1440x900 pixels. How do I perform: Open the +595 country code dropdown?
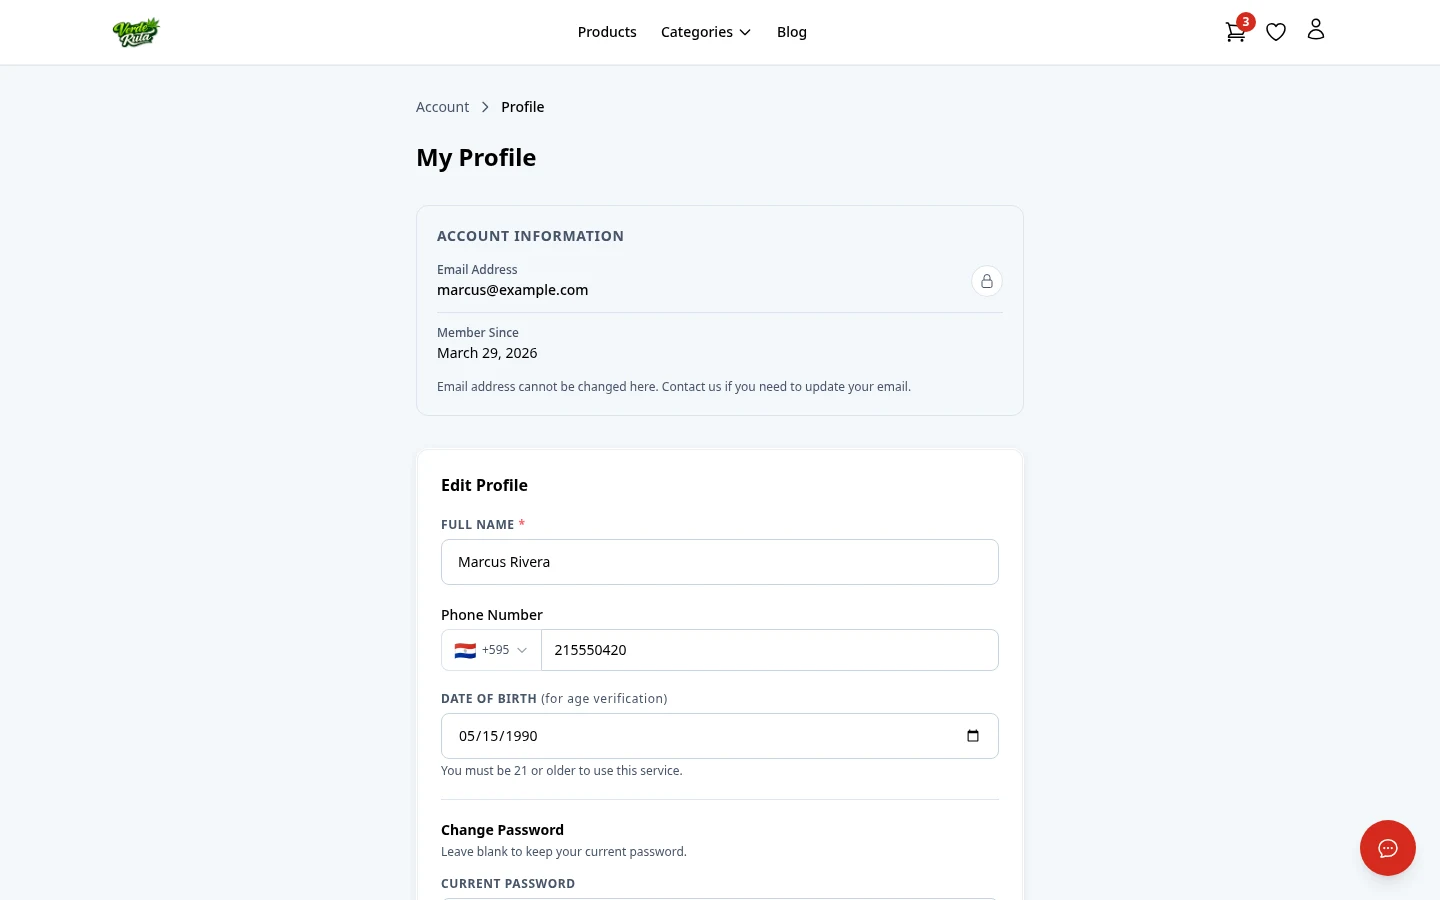(x=490, y=650)
